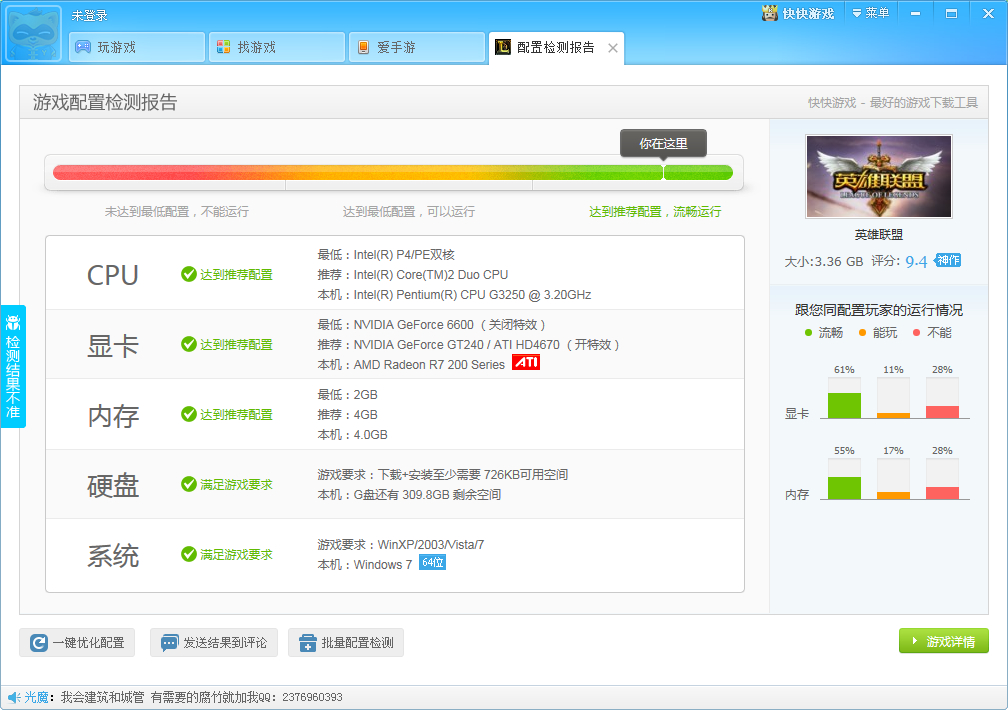This screenshot has width=1008, height=710.
Task: Close the 配置检测报告 tab
Action: click(613, 48)
